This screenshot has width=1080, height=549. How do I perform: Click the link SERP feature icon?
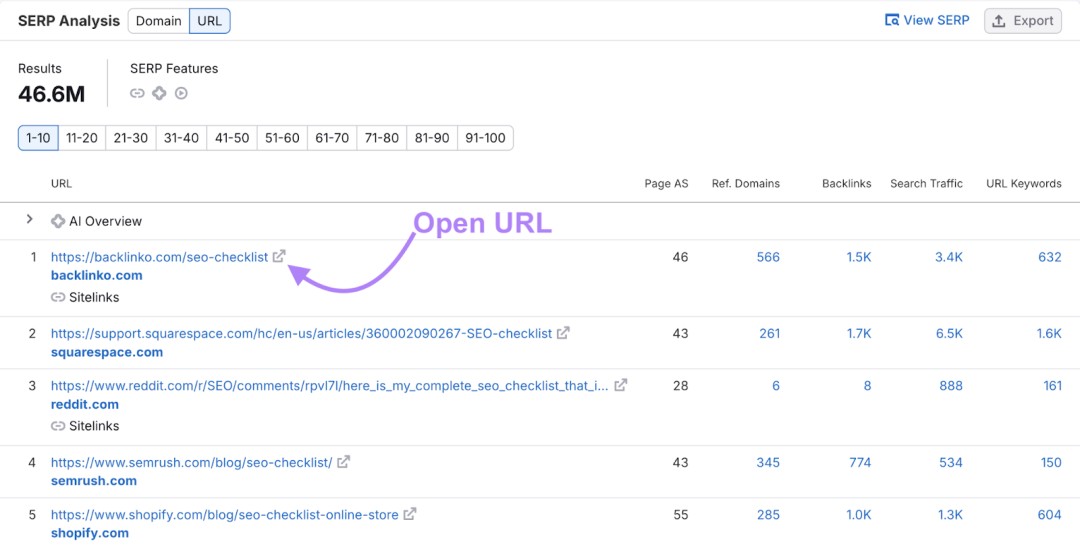[x=138, y=93]
